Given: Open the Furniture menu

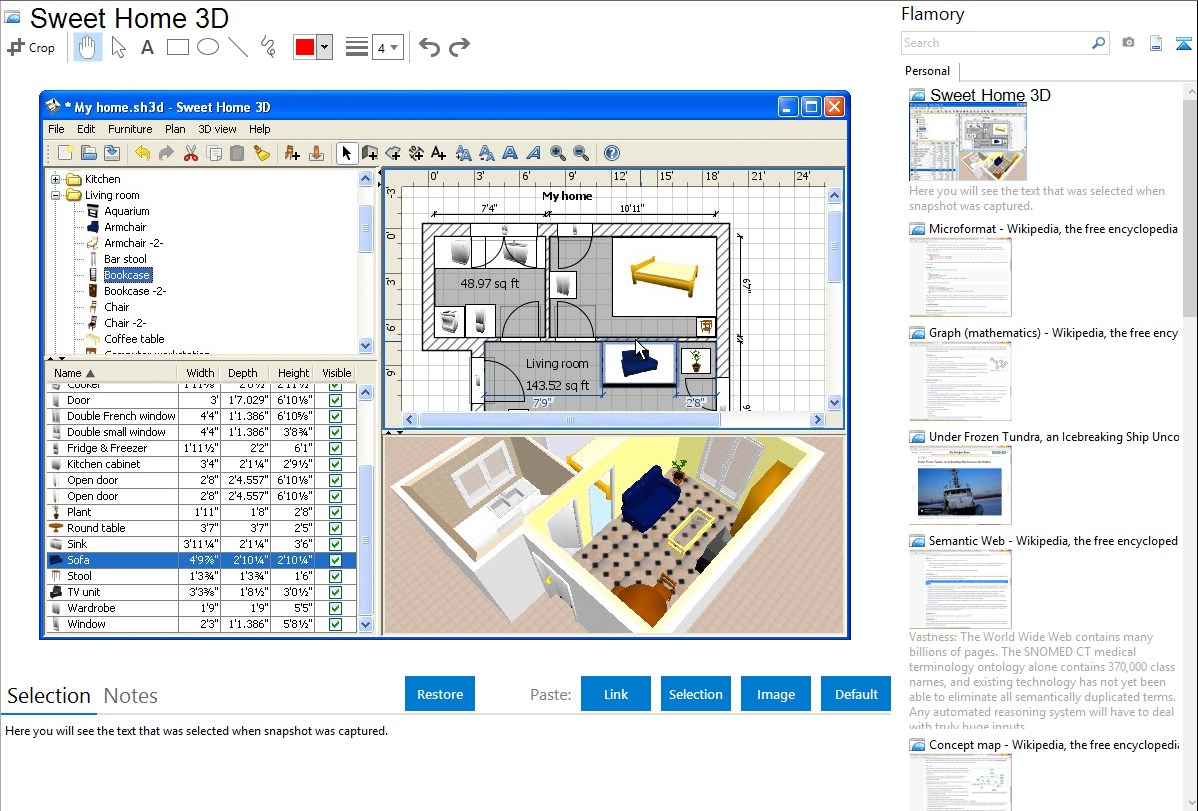Looking at the screenshot, I should point(130,129).
